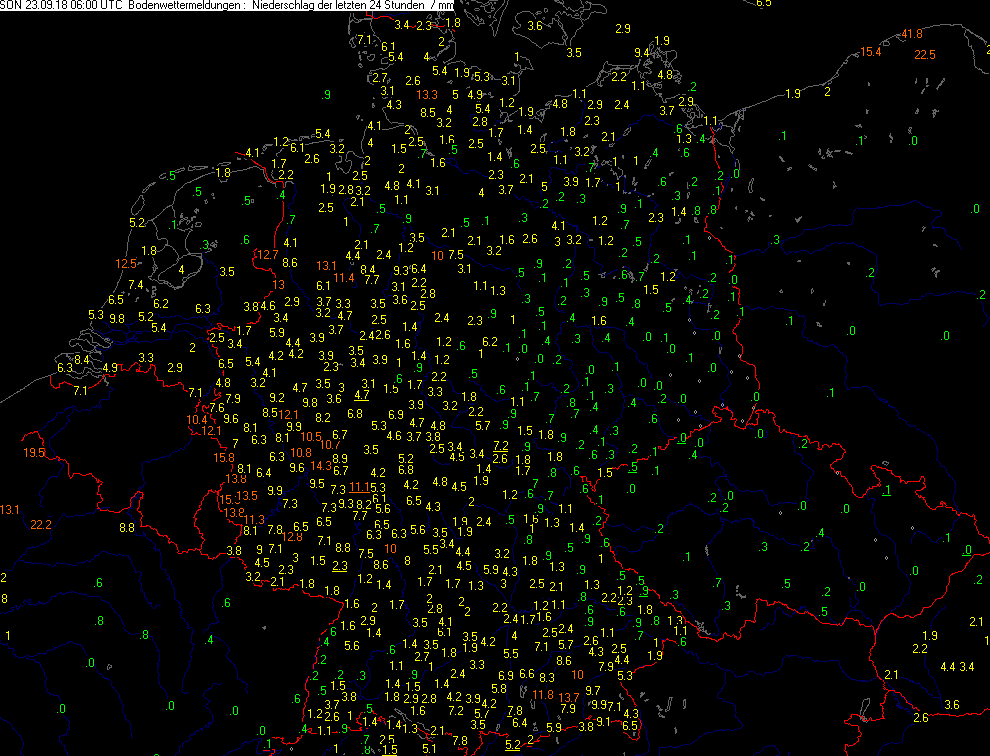Click the 11.8 precipitation reading

543,695
